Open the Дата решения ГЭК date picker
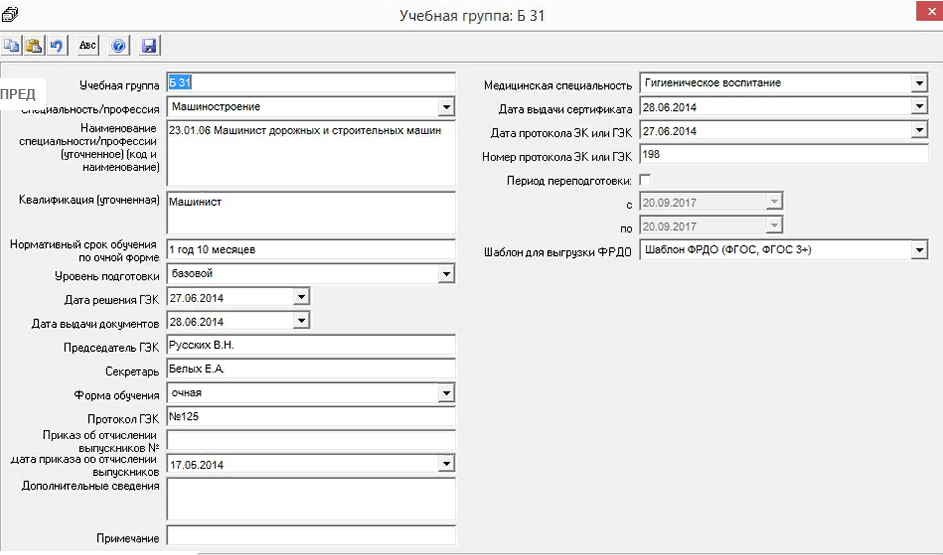943x555 pixels. (x=301, y=297)
